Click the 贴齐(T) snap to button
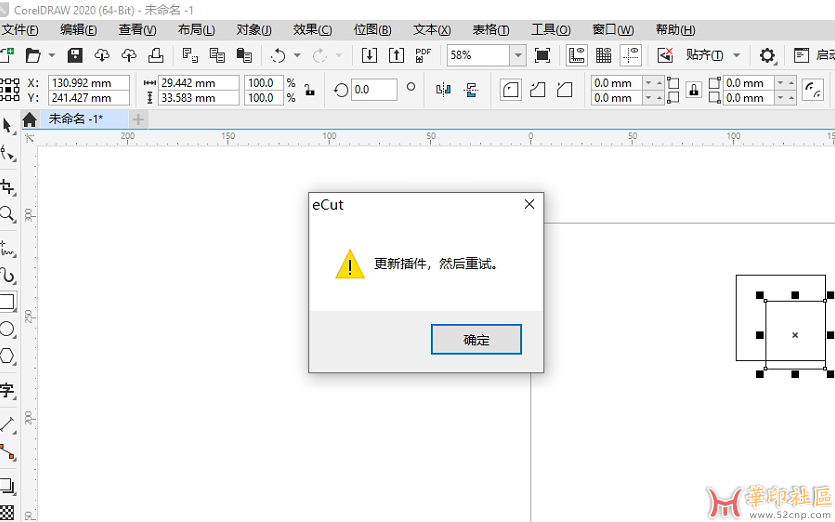 704,55
